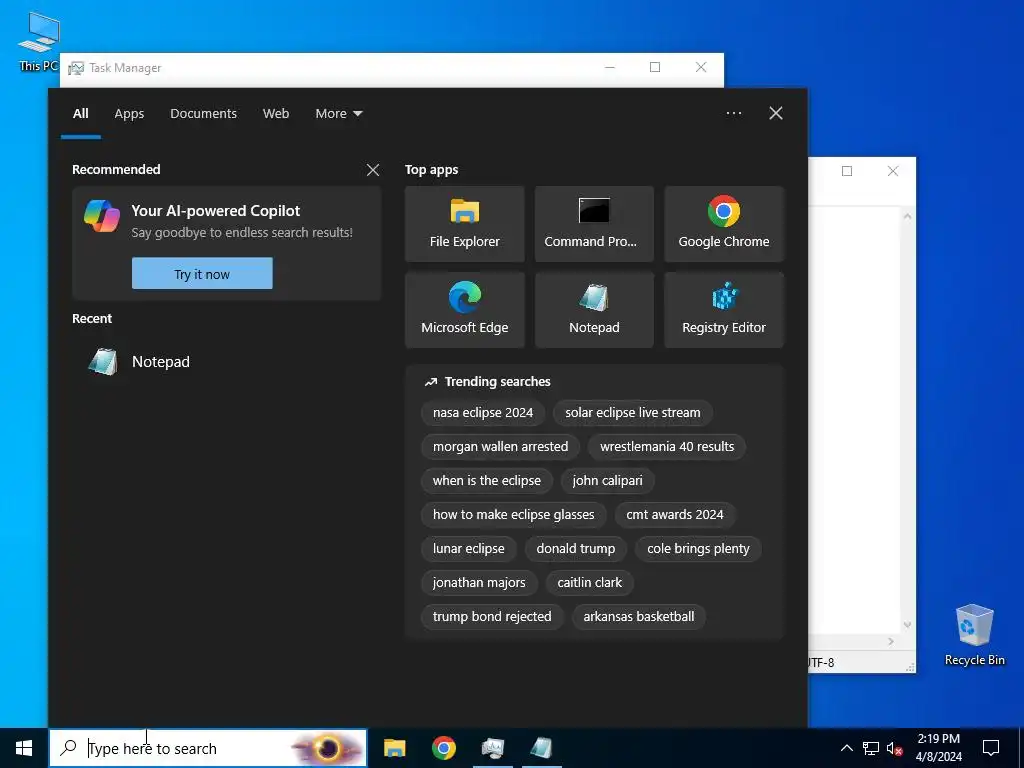The height and width of the screenshot is (768, 1024).
Task: Switch to the Apps search tab
Action: [x=129, y=114]
